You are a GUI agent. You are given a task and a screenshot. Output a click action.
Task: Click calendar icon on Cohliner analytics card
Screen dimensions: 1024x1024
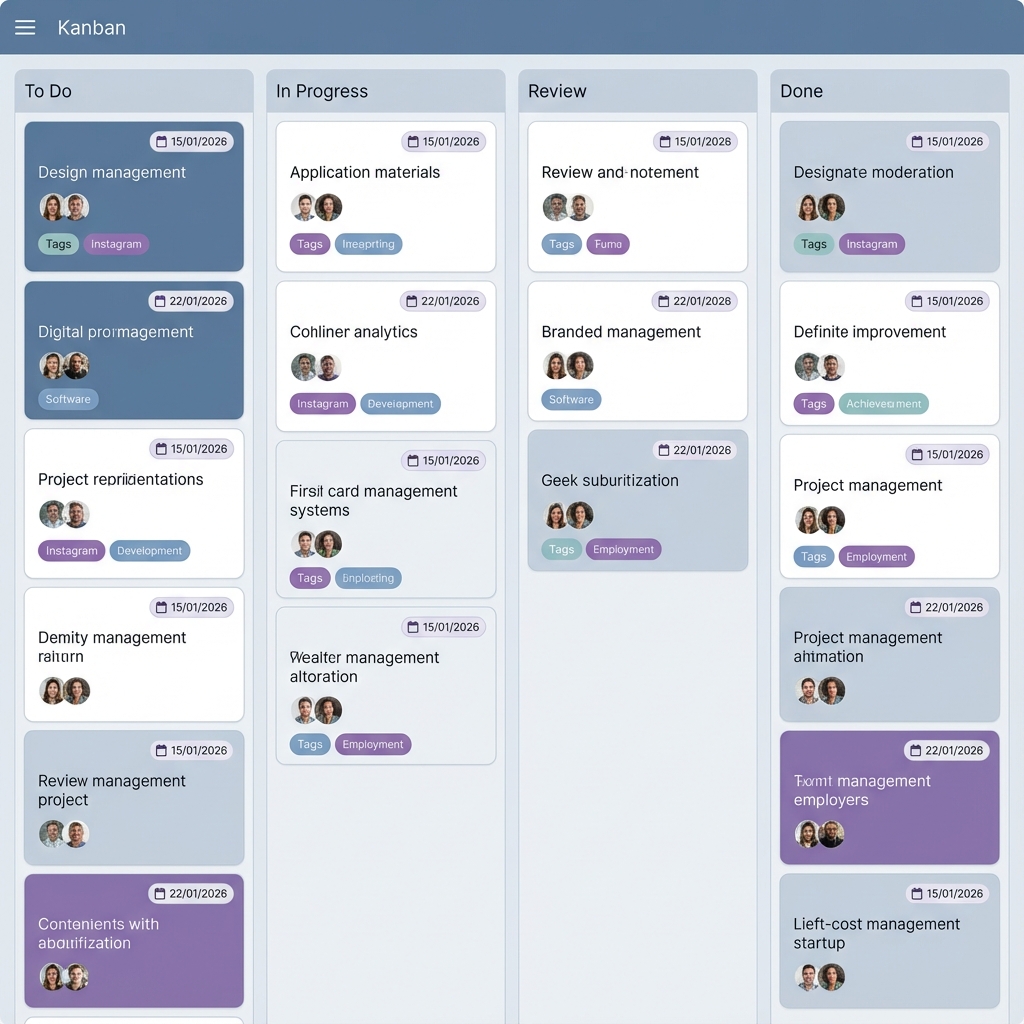[412, 301]
